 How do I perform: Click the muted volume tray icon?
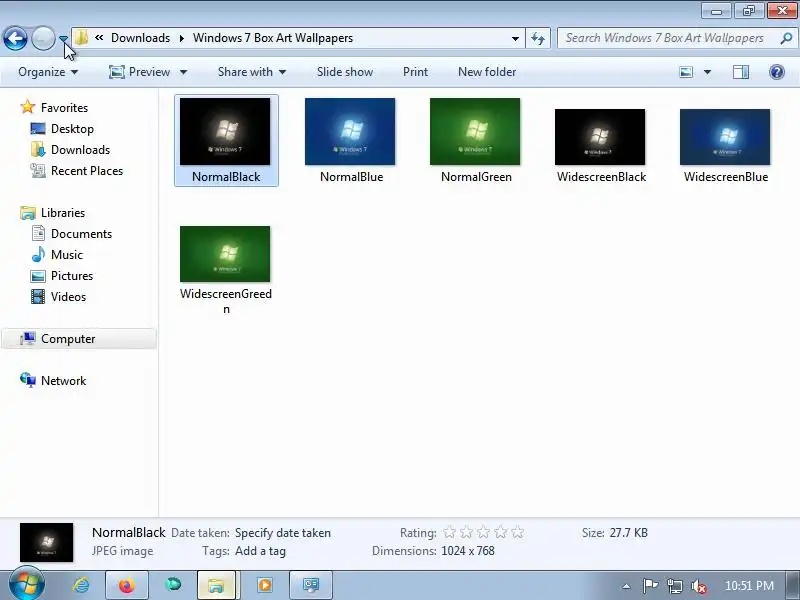tap(699, 586)
